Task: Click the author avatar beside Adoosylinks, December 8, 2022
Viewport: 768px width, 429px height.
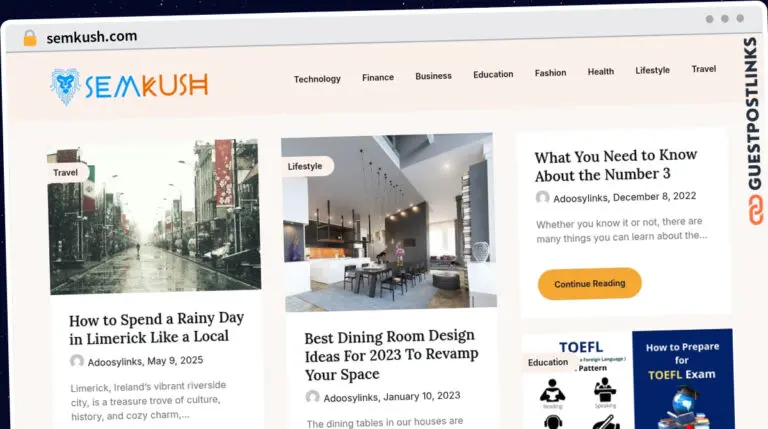Action: point(542,198)
